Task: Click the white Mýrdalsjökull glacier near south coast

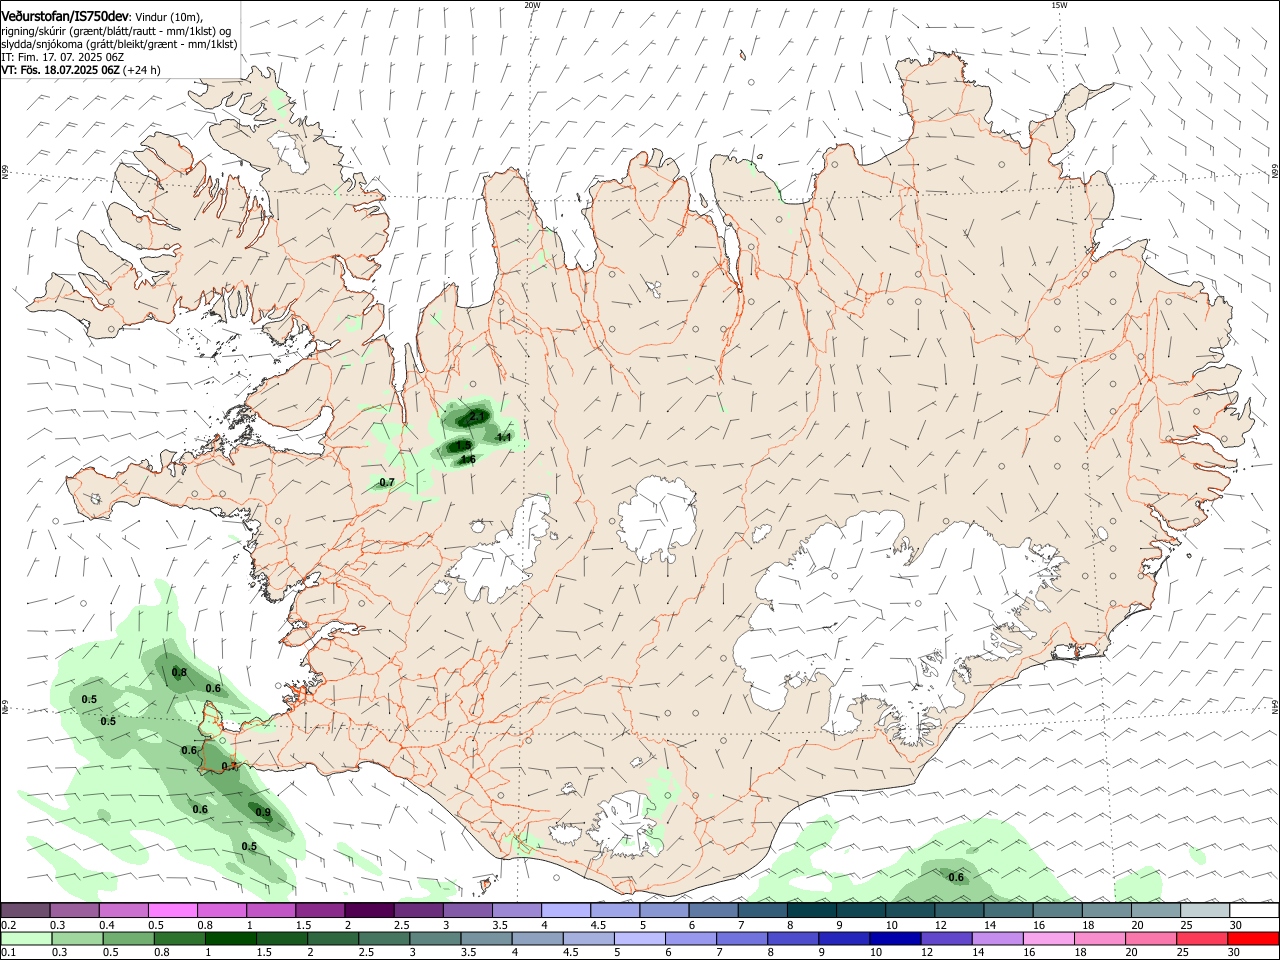Action: 625,825
